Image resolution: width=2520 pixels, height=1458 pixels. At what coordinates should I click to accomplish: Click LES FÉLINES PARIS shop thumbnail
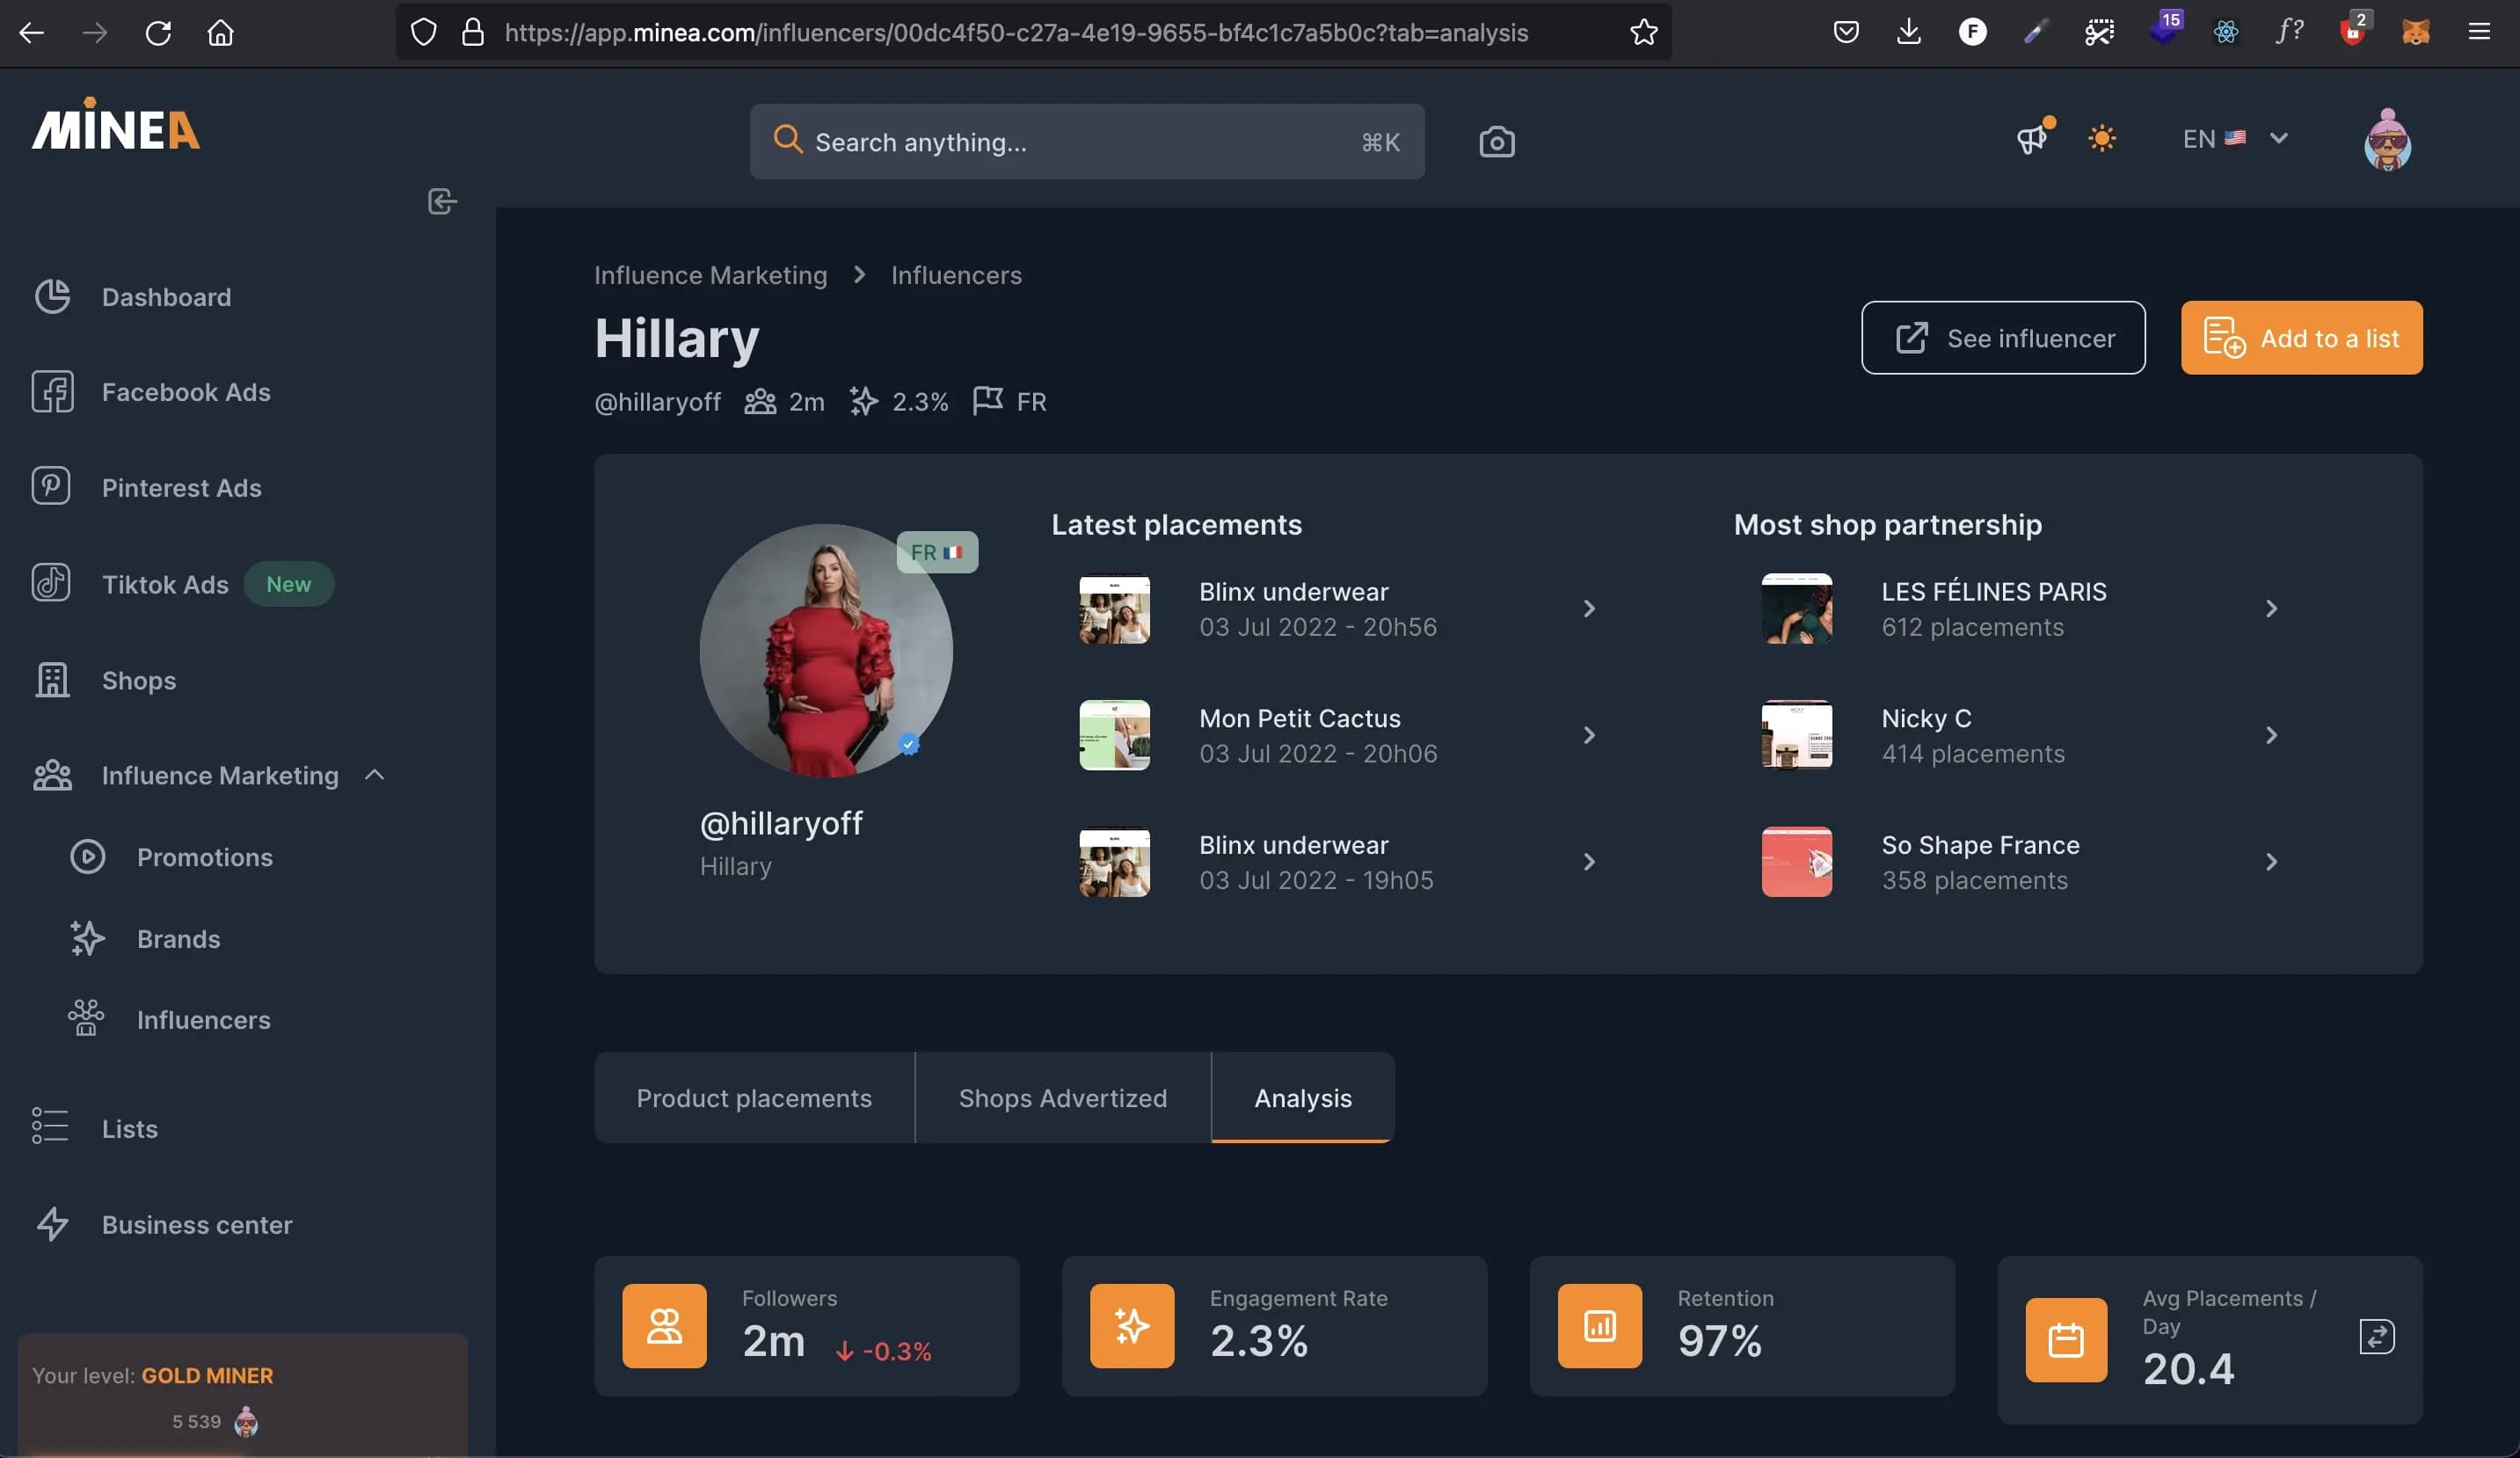point(1796,608)
